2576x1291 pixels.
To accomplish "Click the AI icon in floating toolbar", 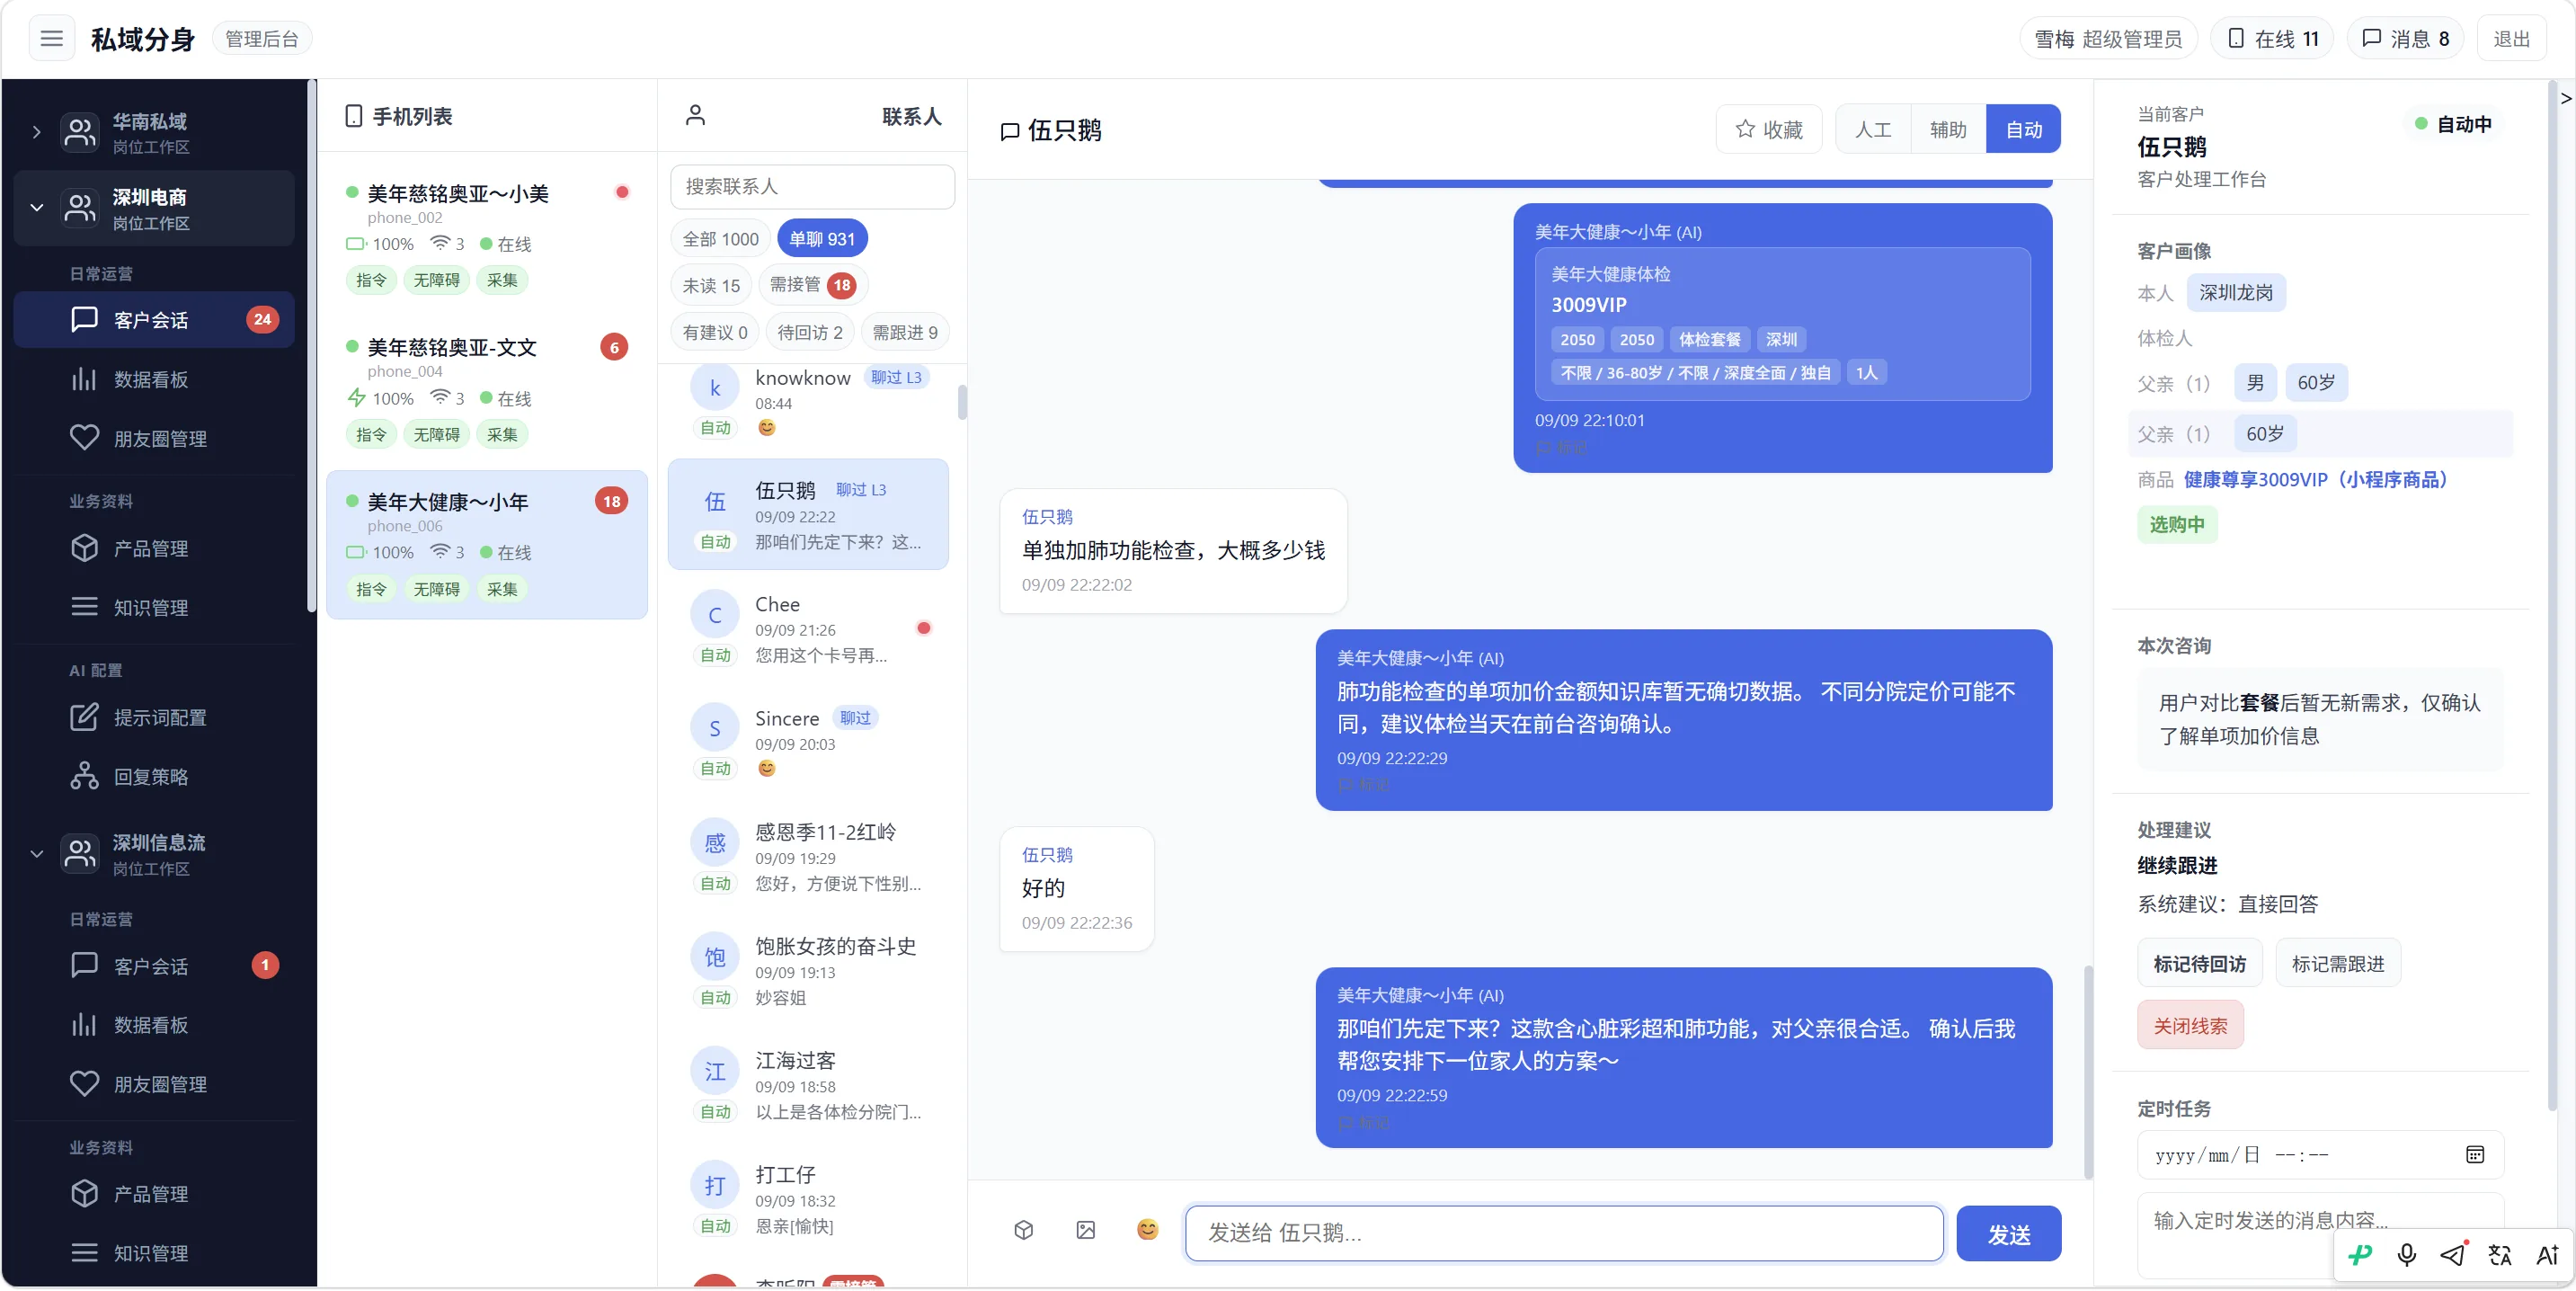I will click(2546, 1254).
